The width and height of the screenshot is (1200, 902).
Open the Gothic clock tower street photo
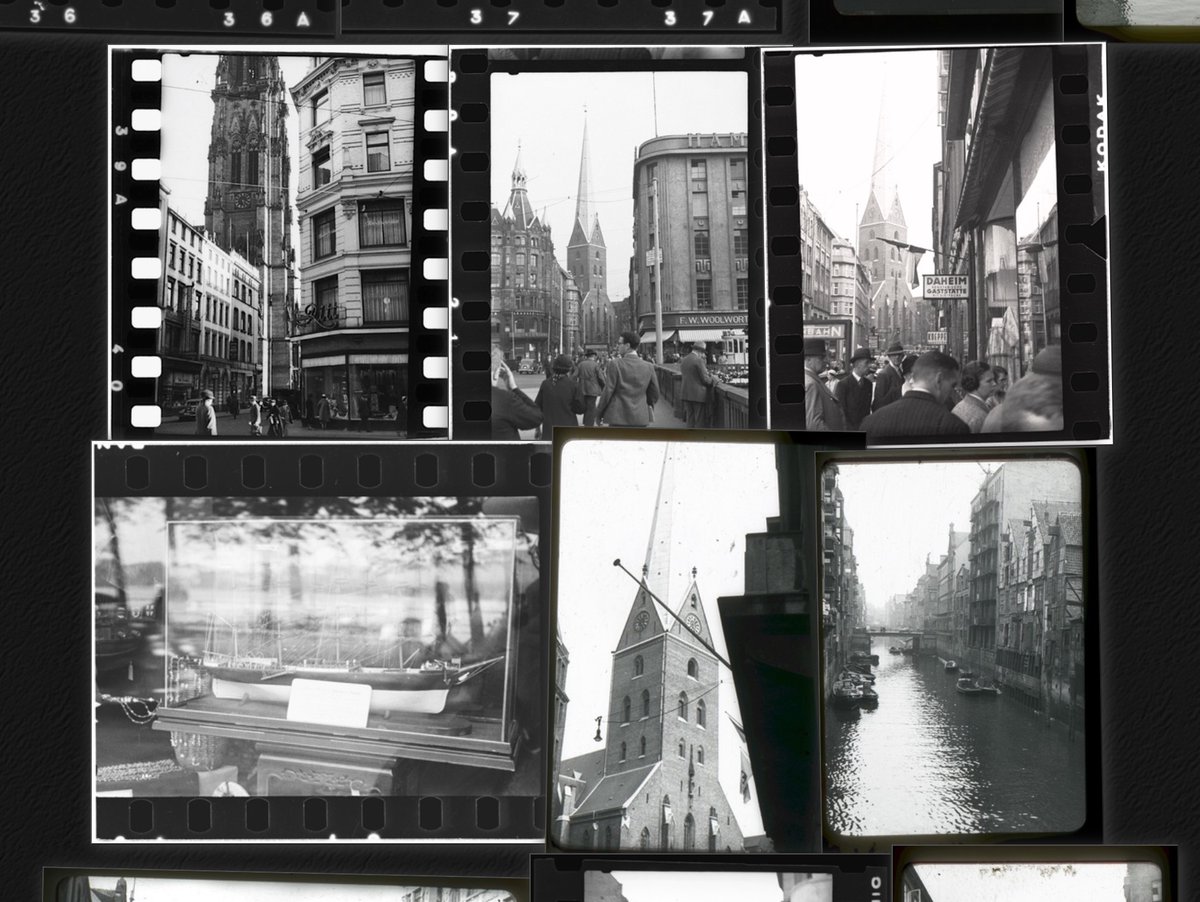[278, 243]
